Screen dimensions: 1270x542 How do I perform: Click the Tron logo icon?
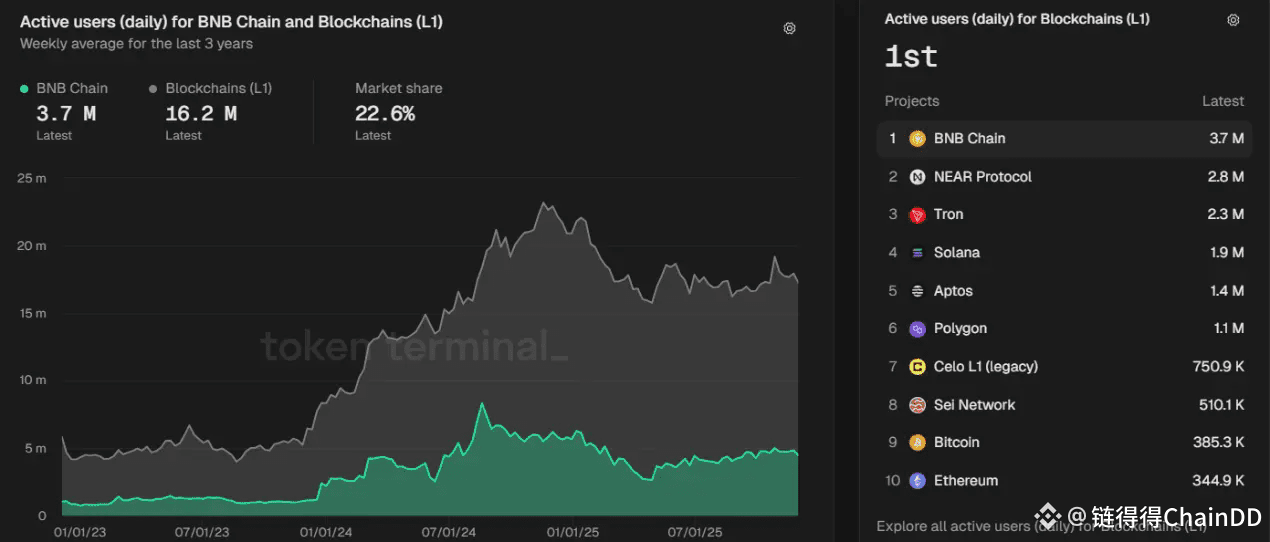click(x=917, y=215)
